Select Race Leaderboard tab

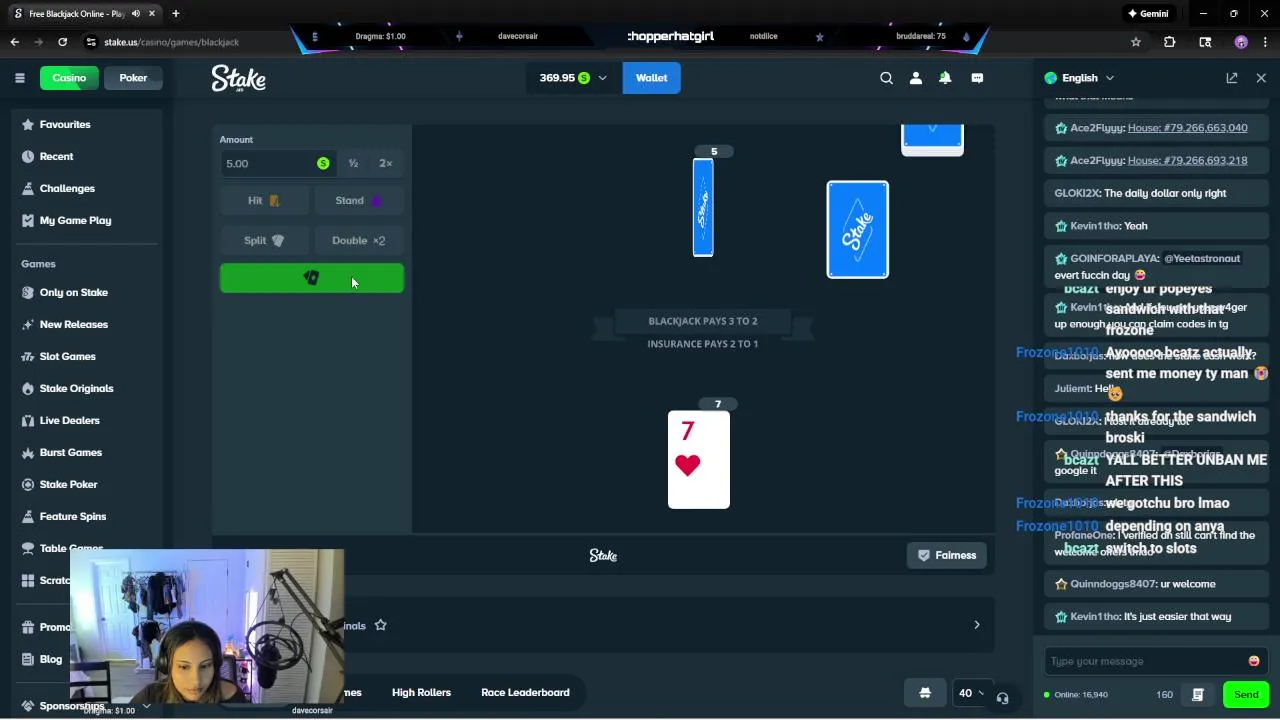coord(525,692)
